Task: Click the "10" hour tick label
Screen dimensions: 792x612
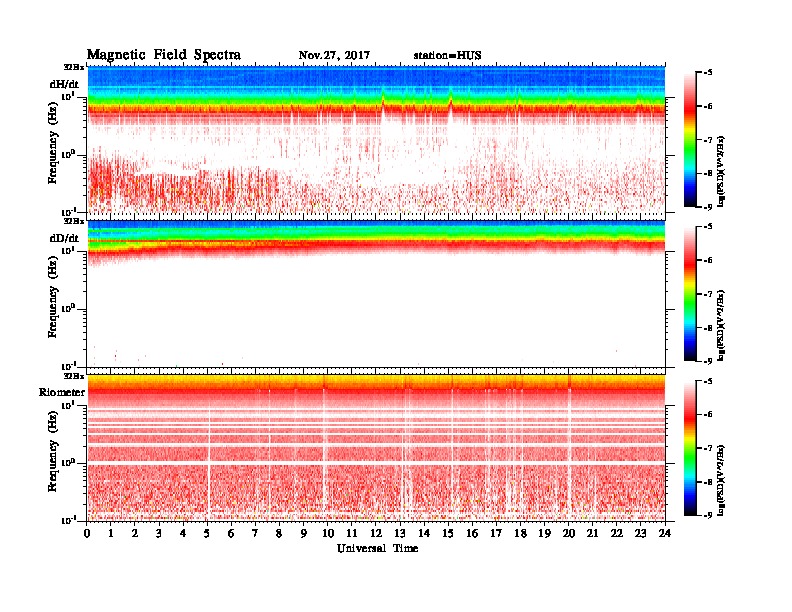Action: click(x=328, y=533)
